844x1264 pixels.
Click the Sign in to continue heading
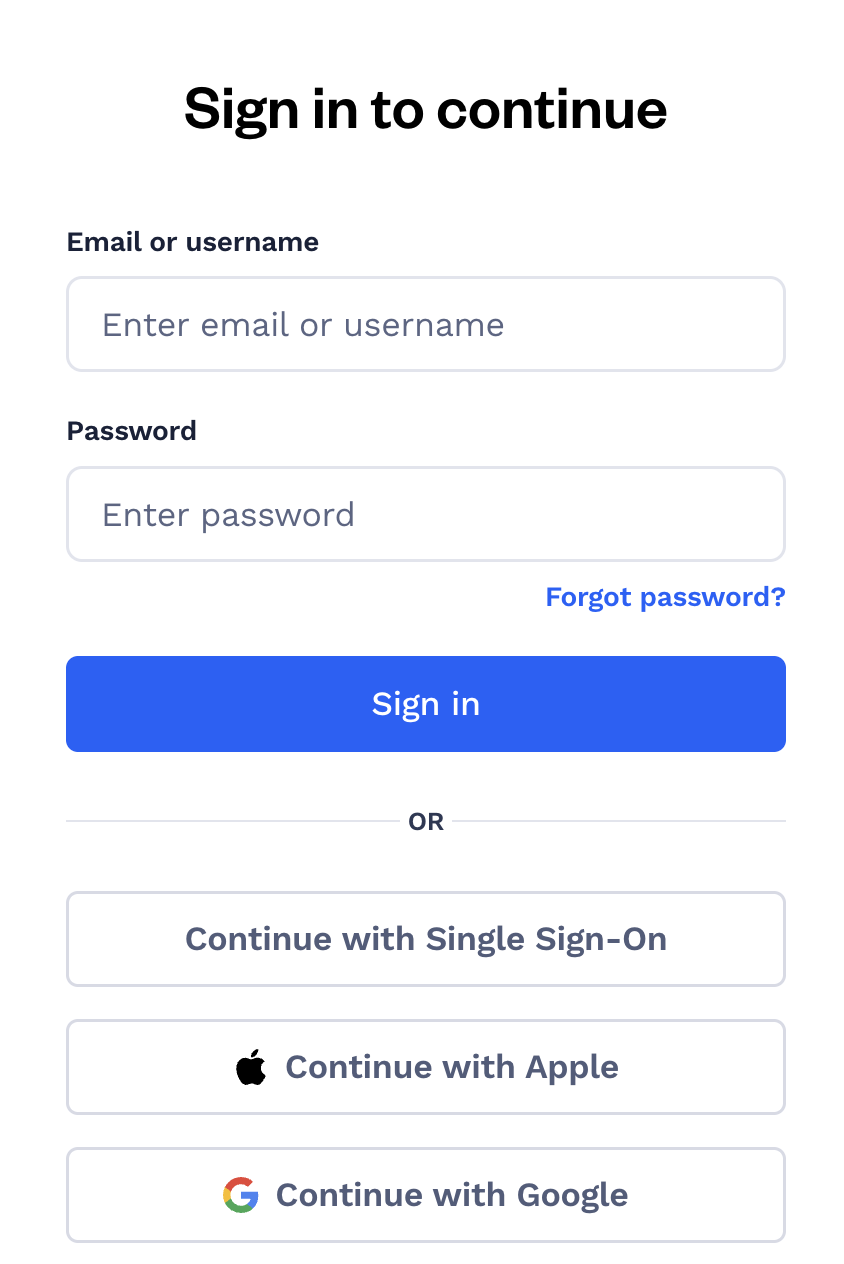(426, 110)
